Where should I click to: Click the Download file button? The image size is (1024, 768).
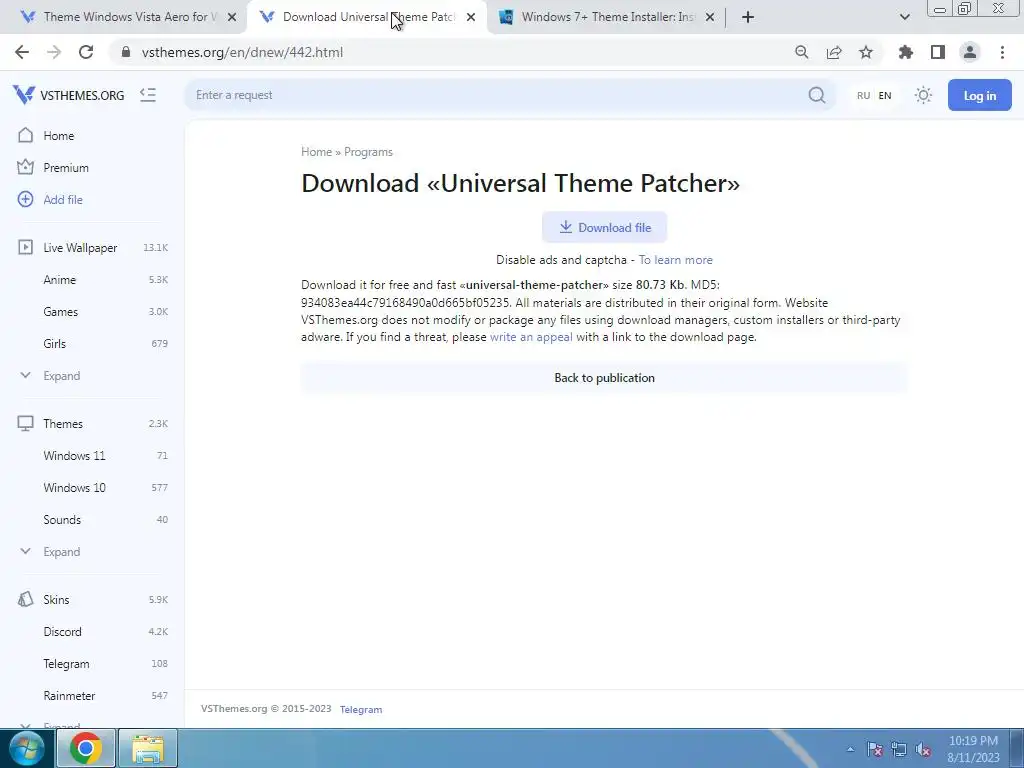[x=604, y=227]
